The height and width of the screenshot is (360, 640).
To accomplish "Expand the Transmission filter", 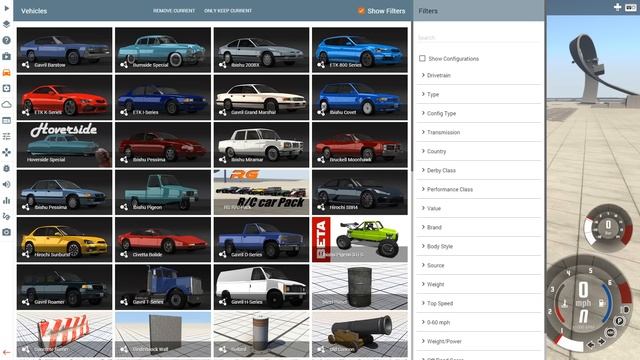I will 479,132.
